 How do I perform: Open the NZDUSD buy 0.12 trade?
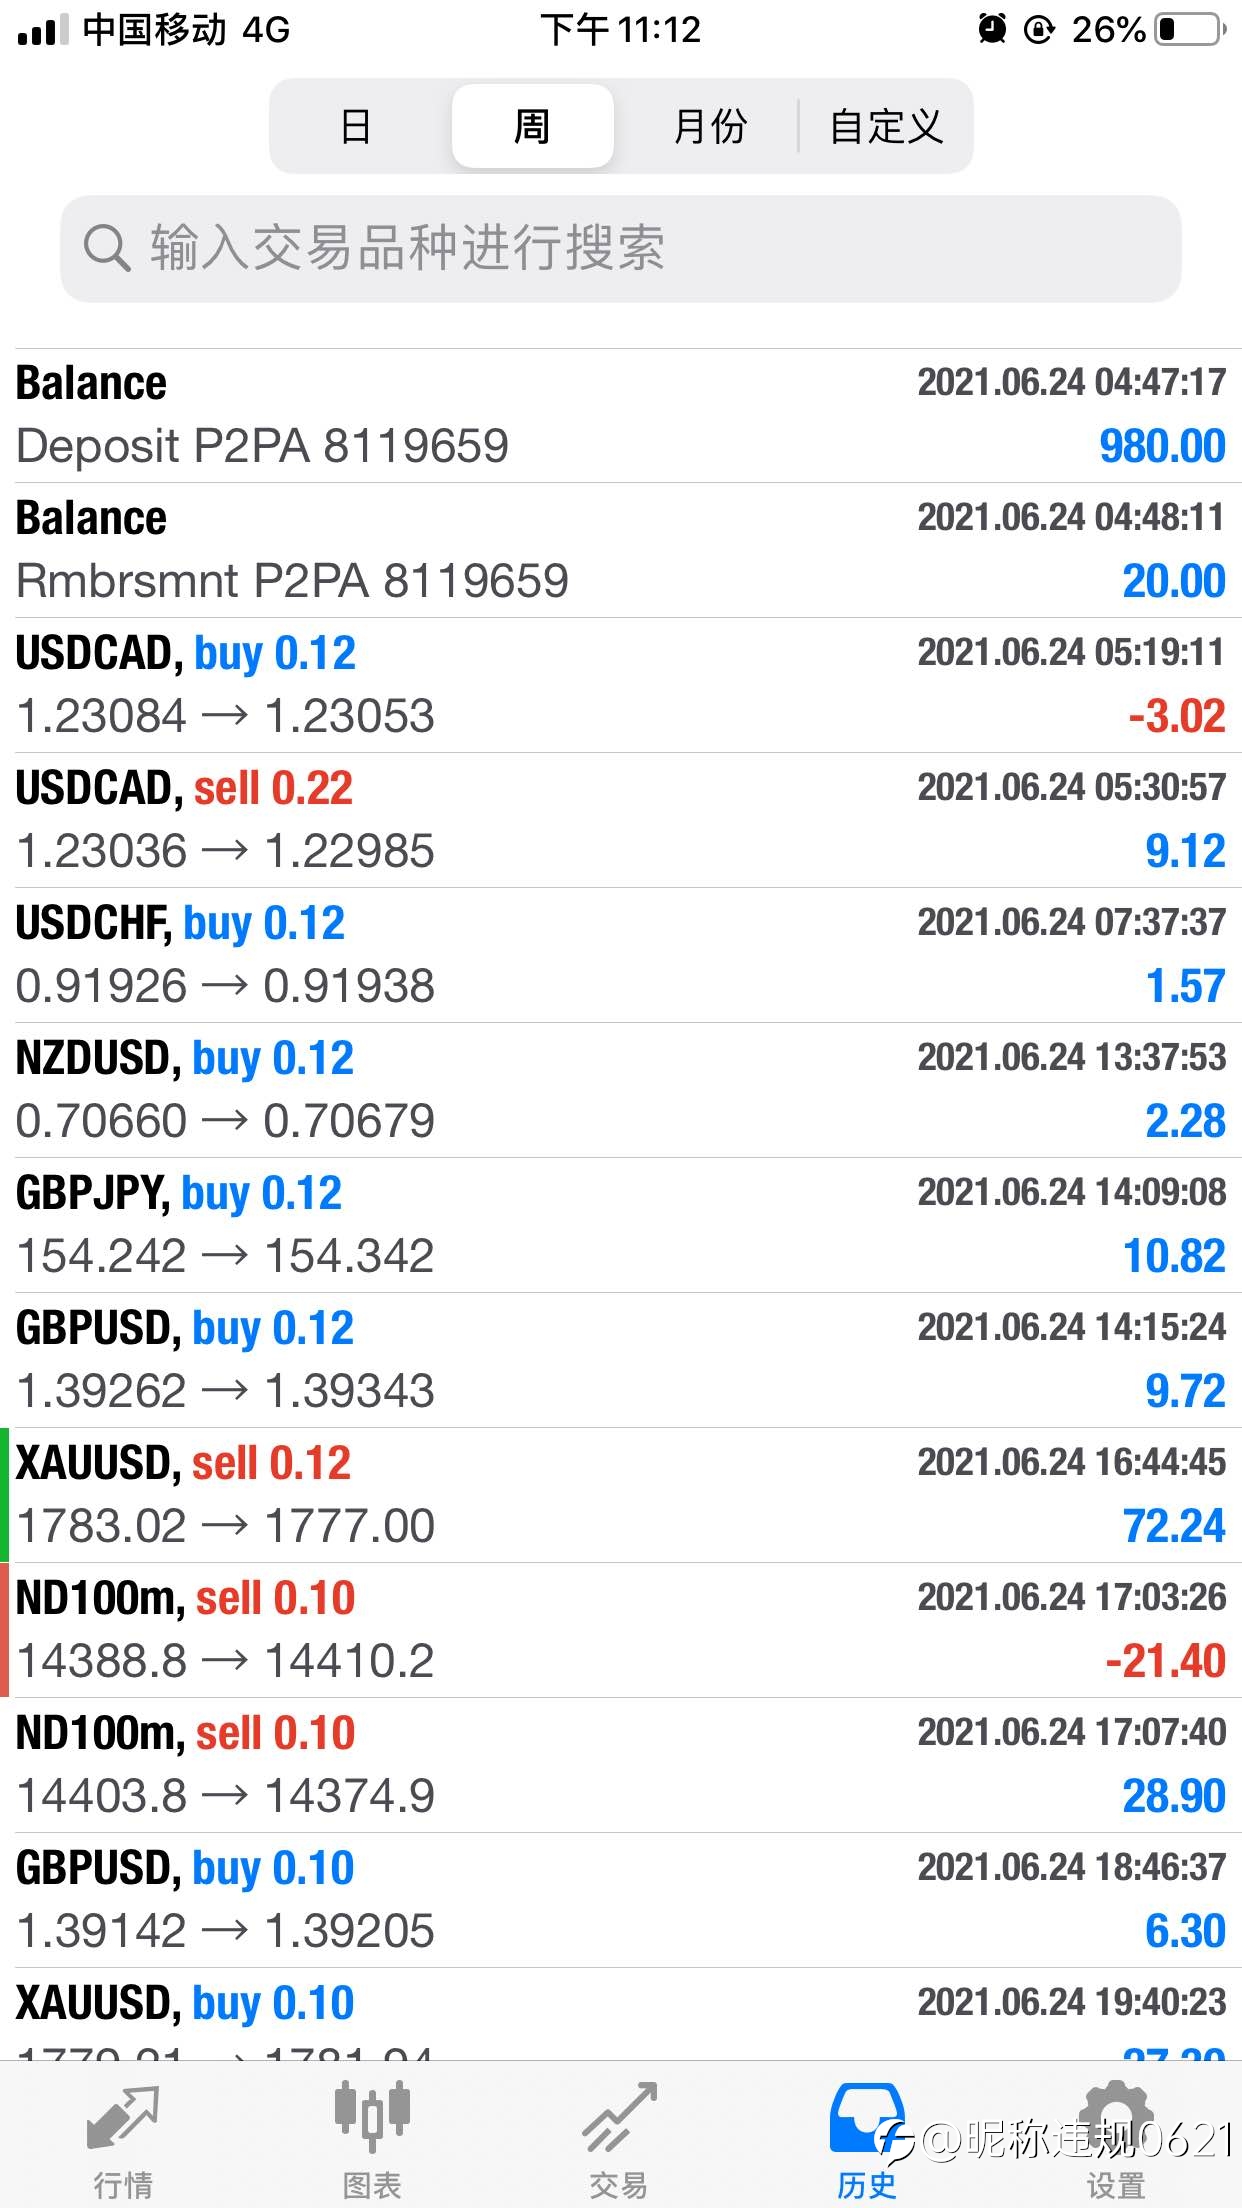click(621, 1091)
